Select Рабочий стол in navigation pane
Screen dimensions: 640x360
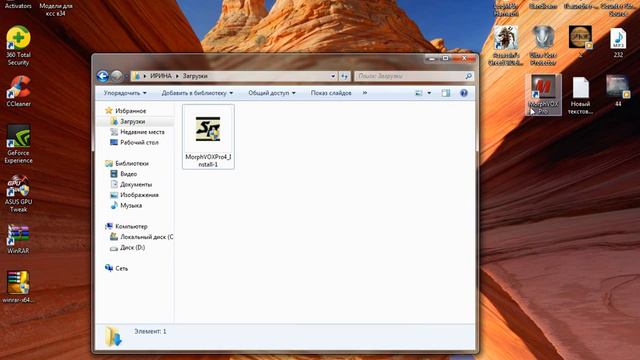[x=134, y=142]
